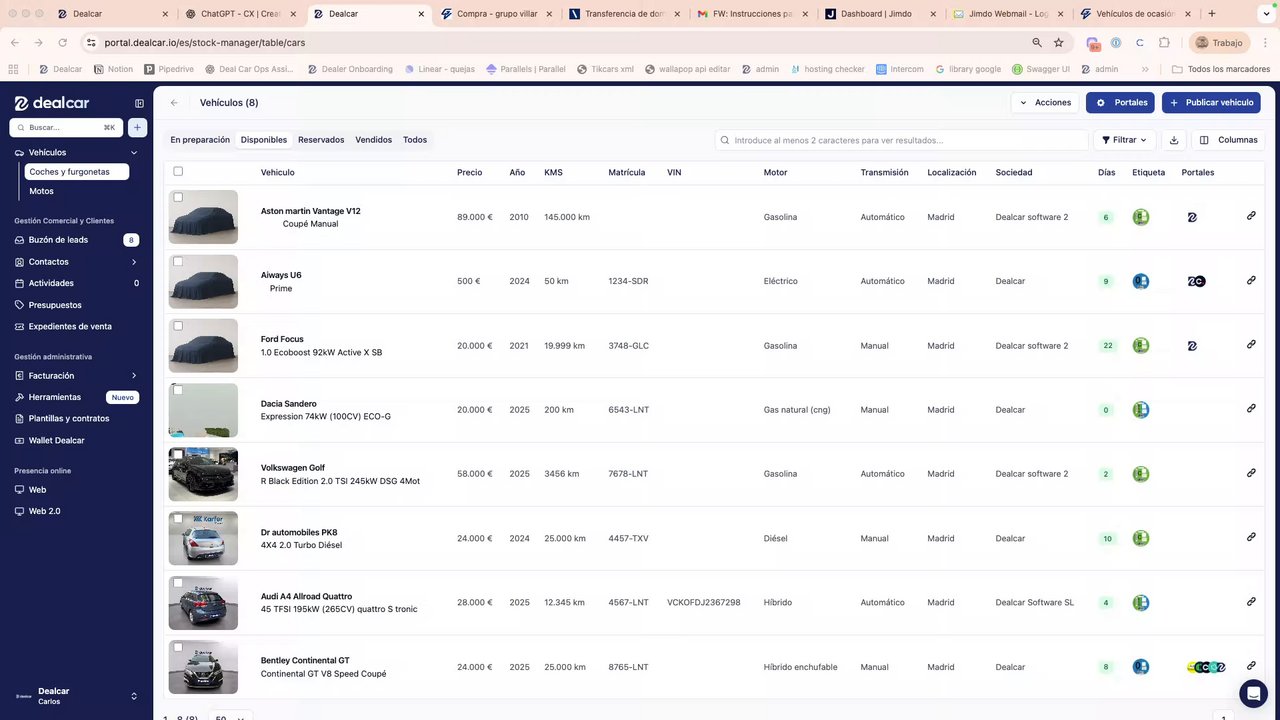The image size is (1280, 720).
Task: Click the portal icons in Bentley Continental row
Action: 1206,667
